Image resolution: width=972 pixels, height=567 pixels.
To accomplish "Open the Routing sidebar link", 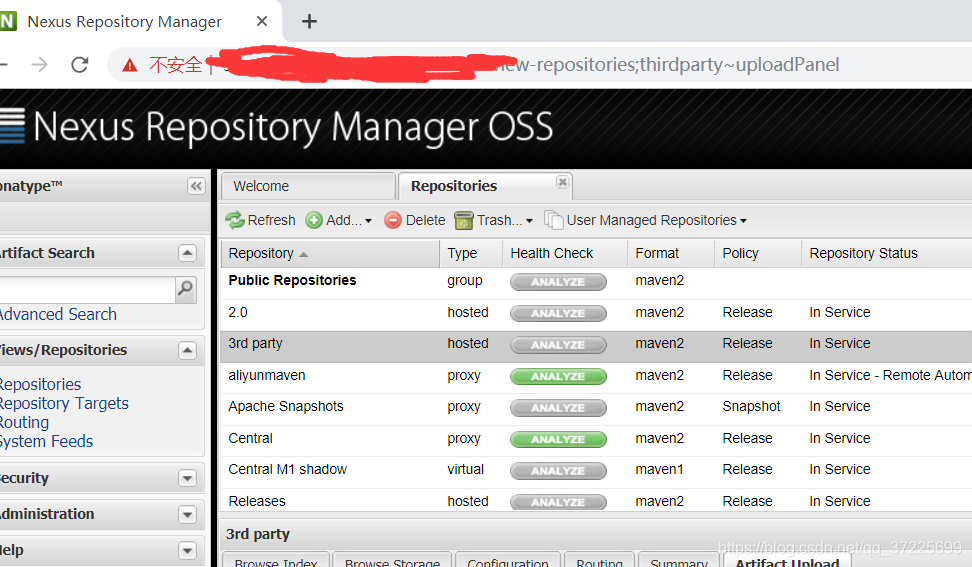I will click(24, 423).
